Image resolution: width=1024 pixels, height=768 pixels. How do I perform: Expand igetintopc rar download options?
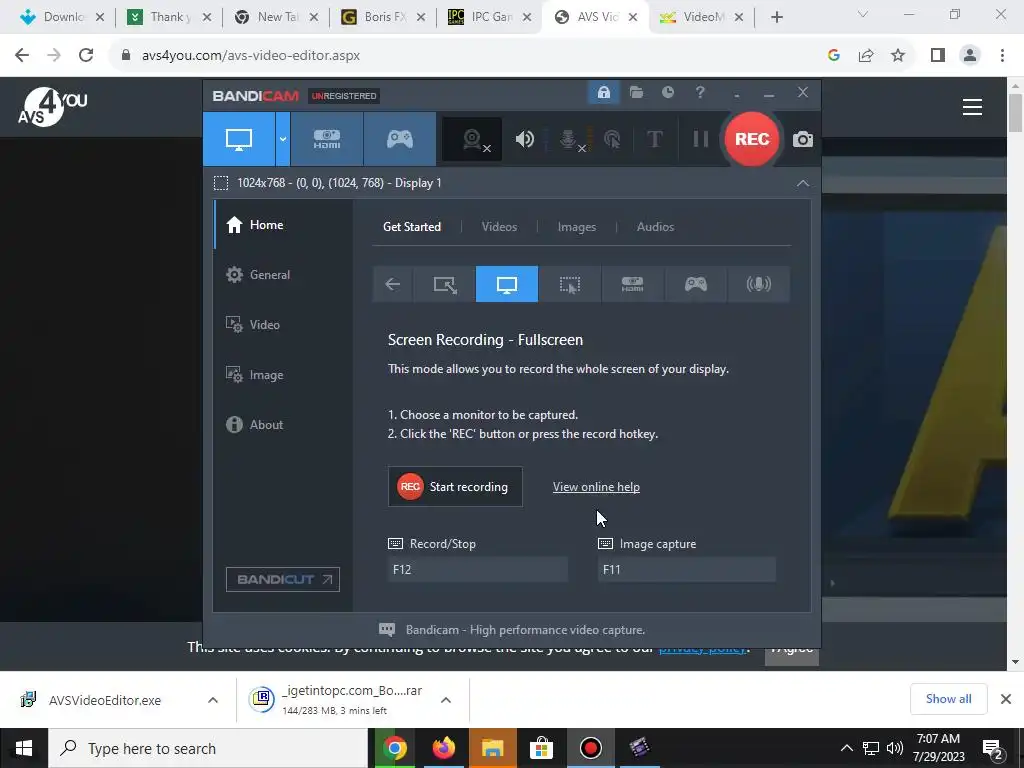(x=446, y=700)
